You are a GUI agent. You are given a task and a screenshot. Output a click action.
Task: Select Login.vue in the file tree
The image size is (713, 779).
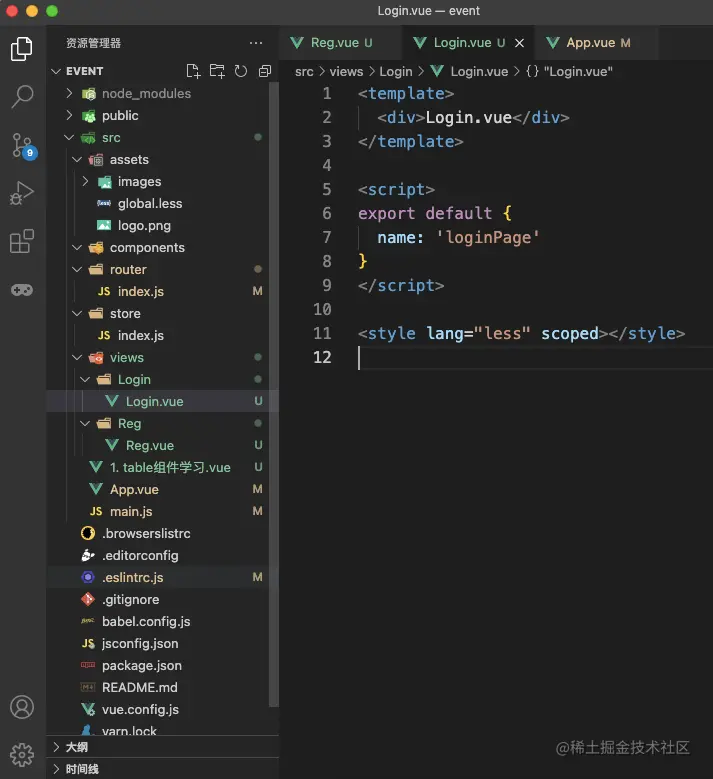coord(158,401)
